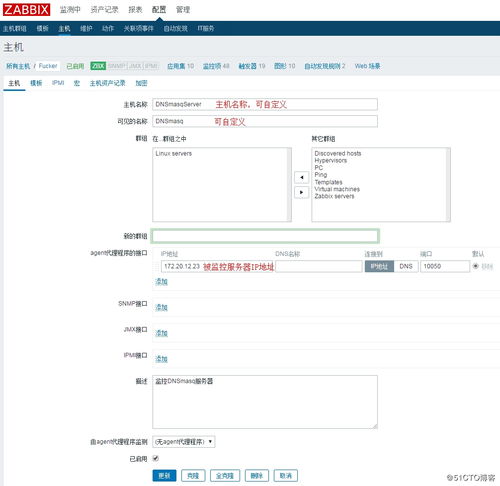Switch to the 宏 form tab
The width and height of the screenshot is (500, 486).
[77, 83]
